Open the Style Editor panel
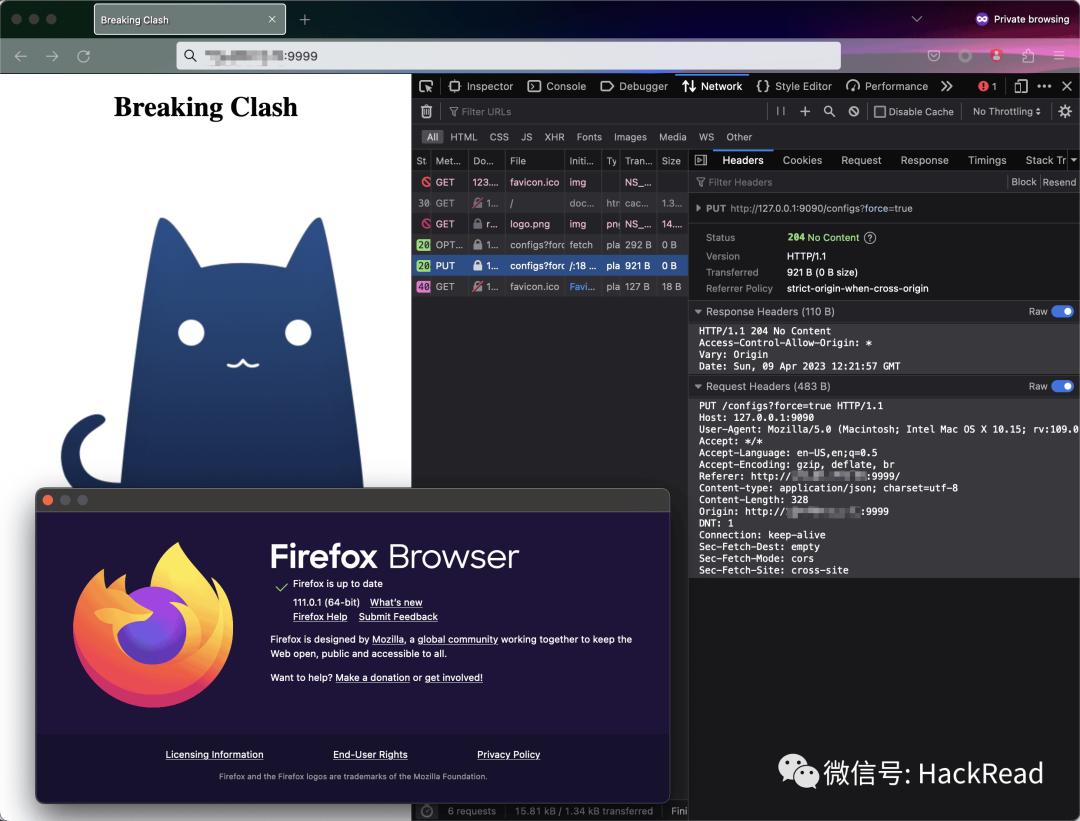 click(794, 86)
